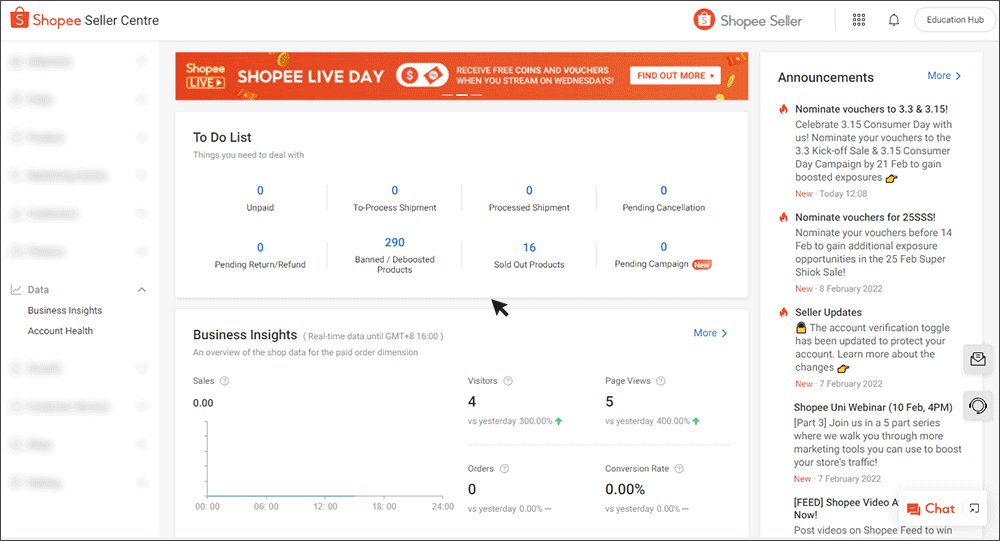Open the 16 Sold Out Products count
The height and width of the screenshot is (541, 1000).
pyautogui.click(x=529, y=248)
